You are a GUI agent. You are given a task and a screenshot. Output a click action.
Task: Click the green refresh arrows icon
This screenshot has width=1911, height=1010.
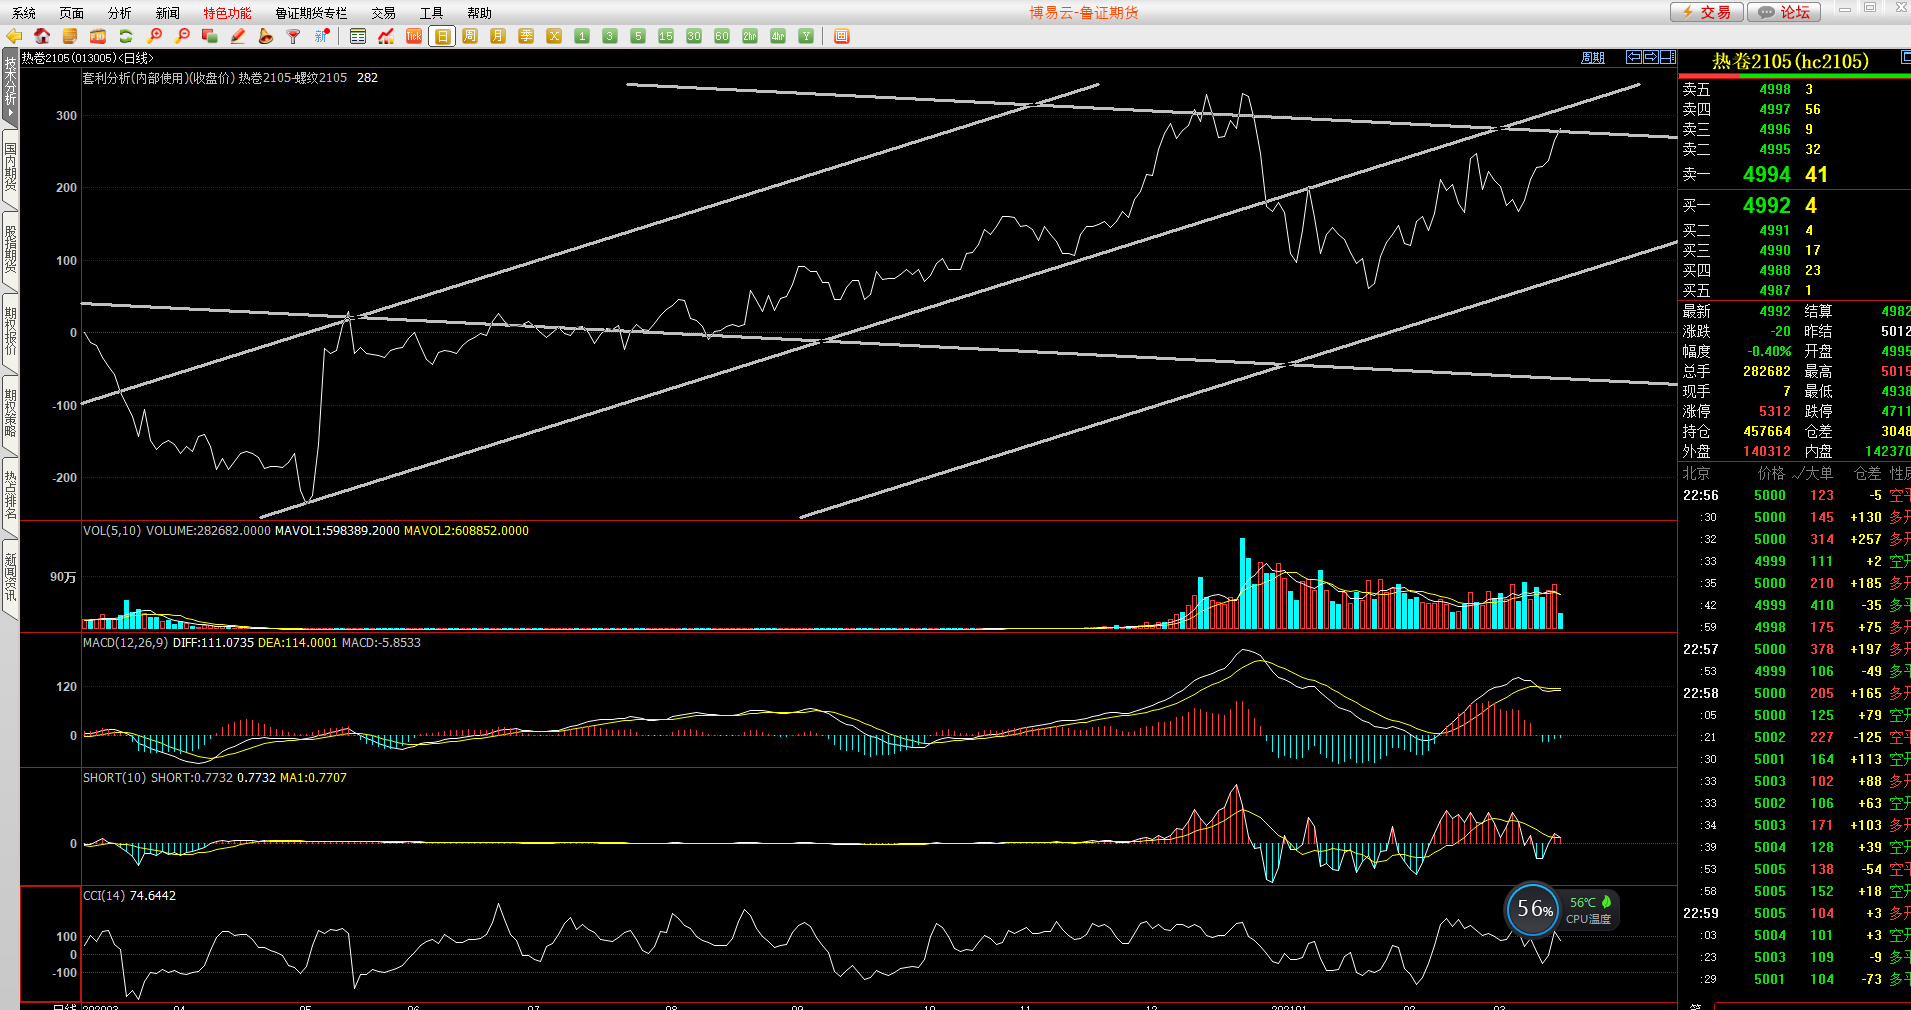tap(126, 36)
